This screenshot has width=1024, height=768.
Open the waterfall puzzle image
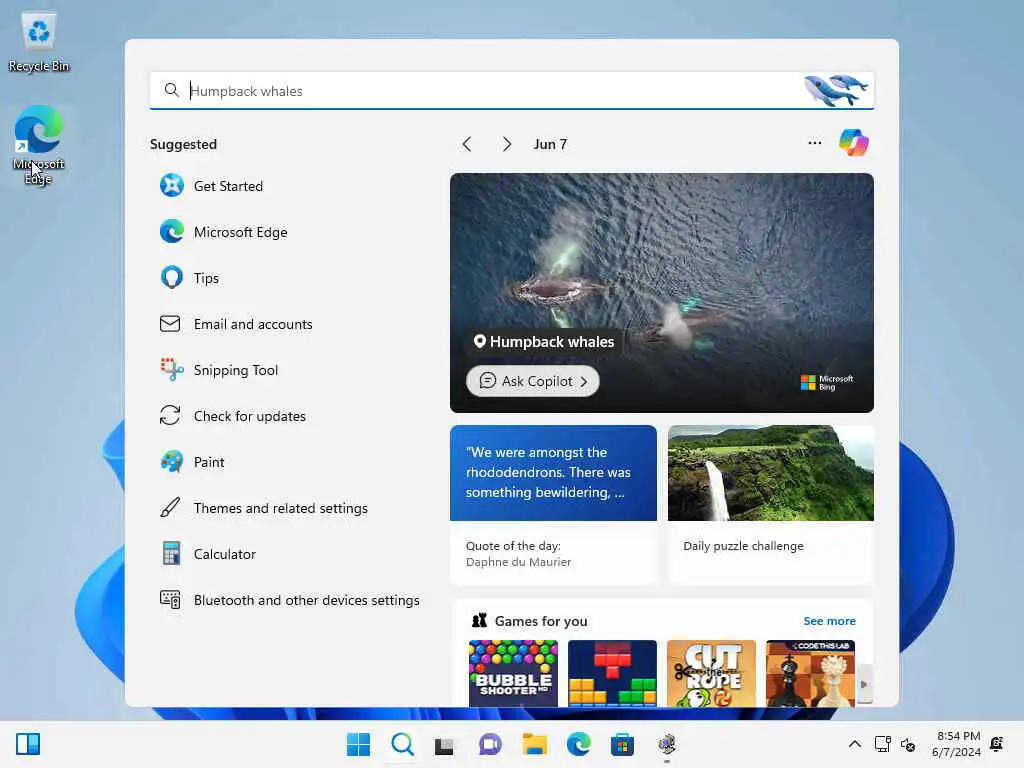click(771, 473)
